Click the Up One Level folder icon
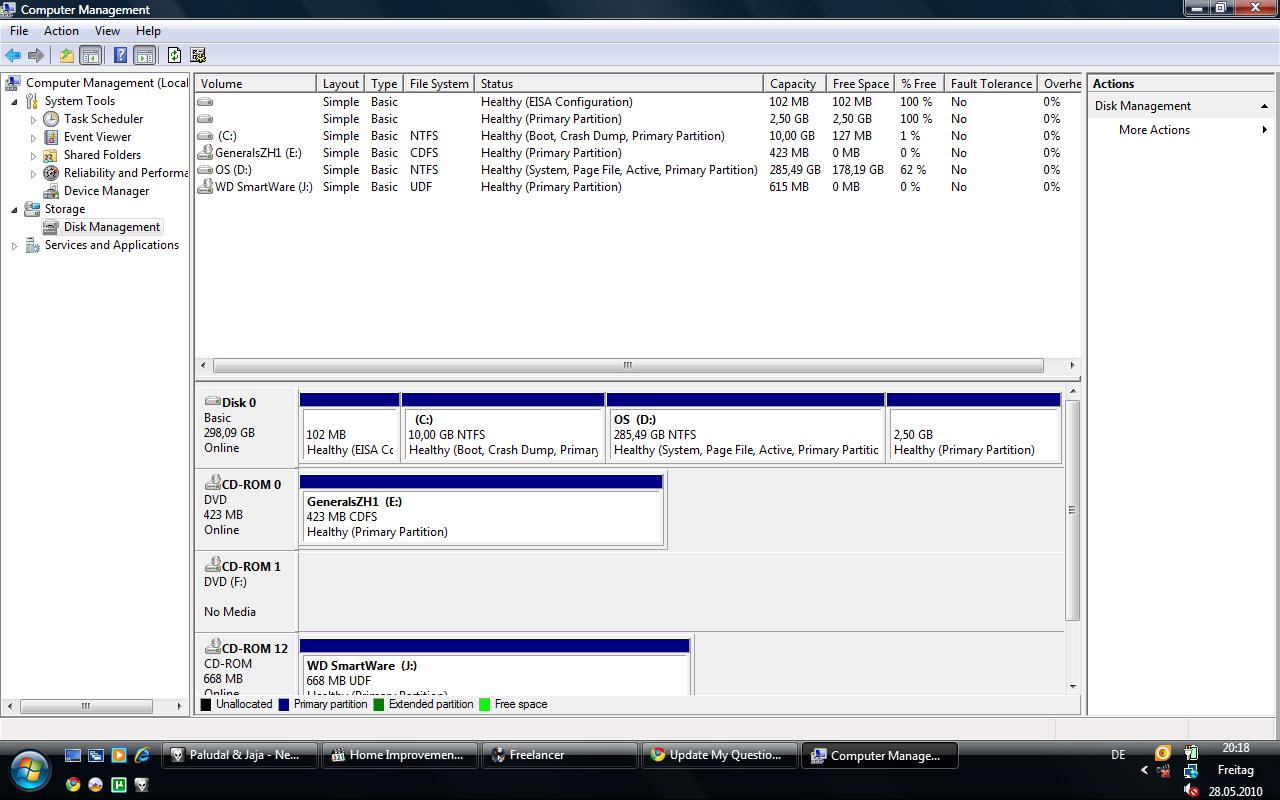The width and height of the screenshot is (1280, 800). point(66,56)
